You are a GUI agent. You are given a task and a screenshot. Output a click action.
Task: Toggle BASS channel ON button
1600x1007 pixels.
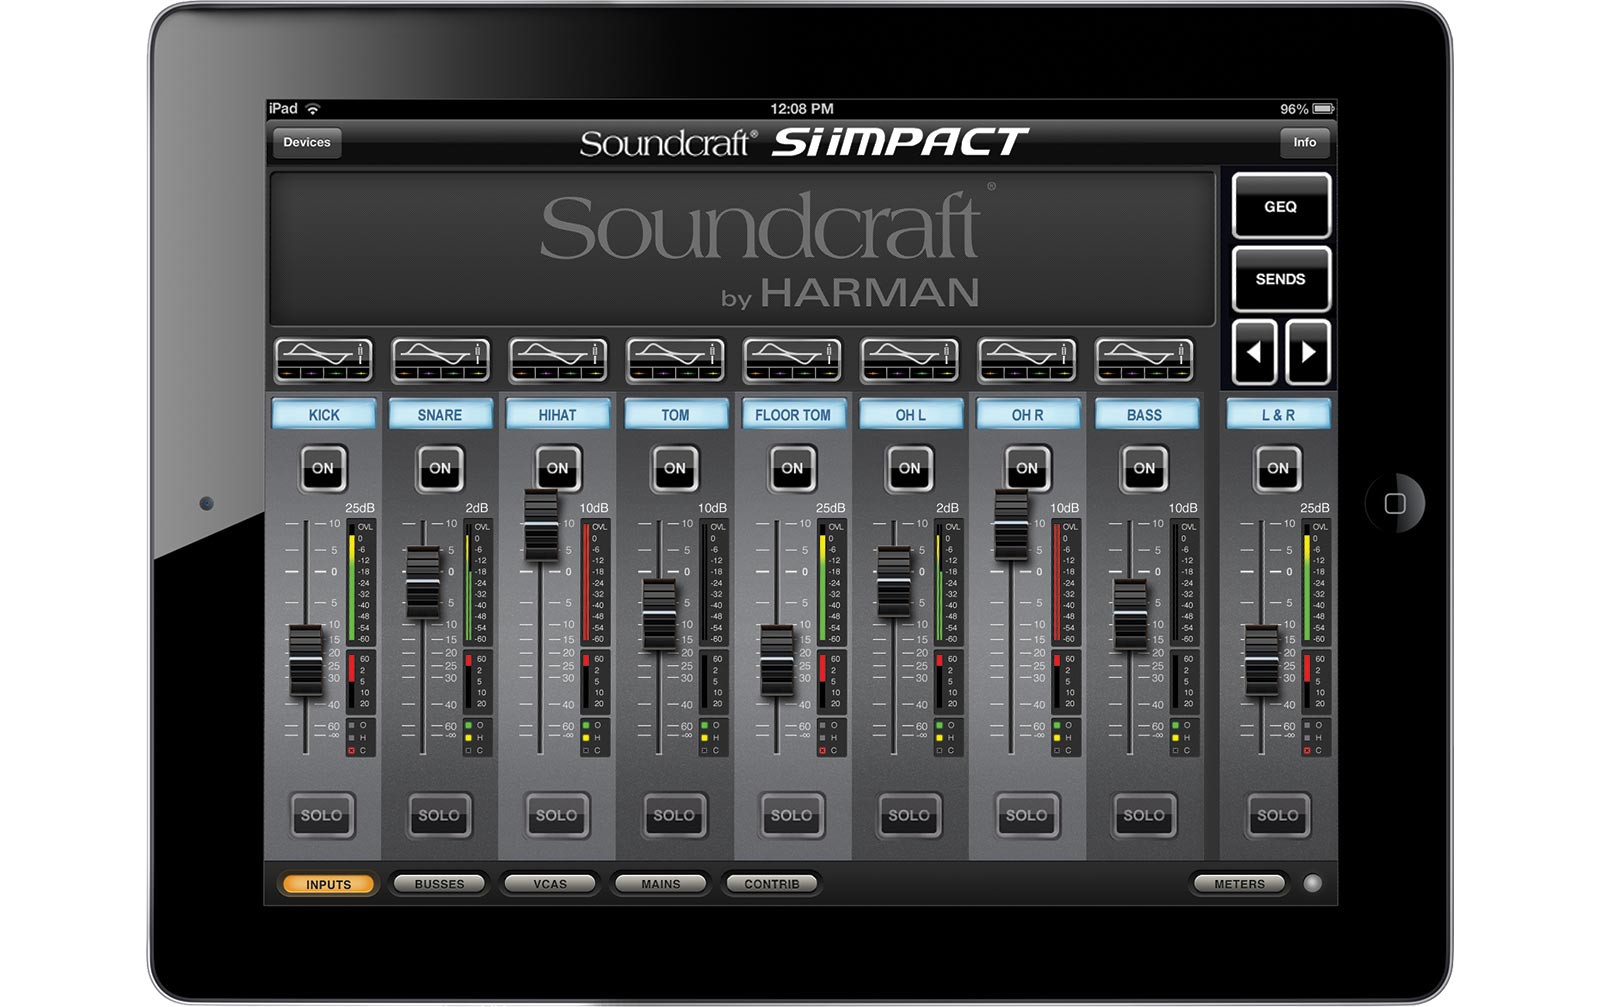1144,468
